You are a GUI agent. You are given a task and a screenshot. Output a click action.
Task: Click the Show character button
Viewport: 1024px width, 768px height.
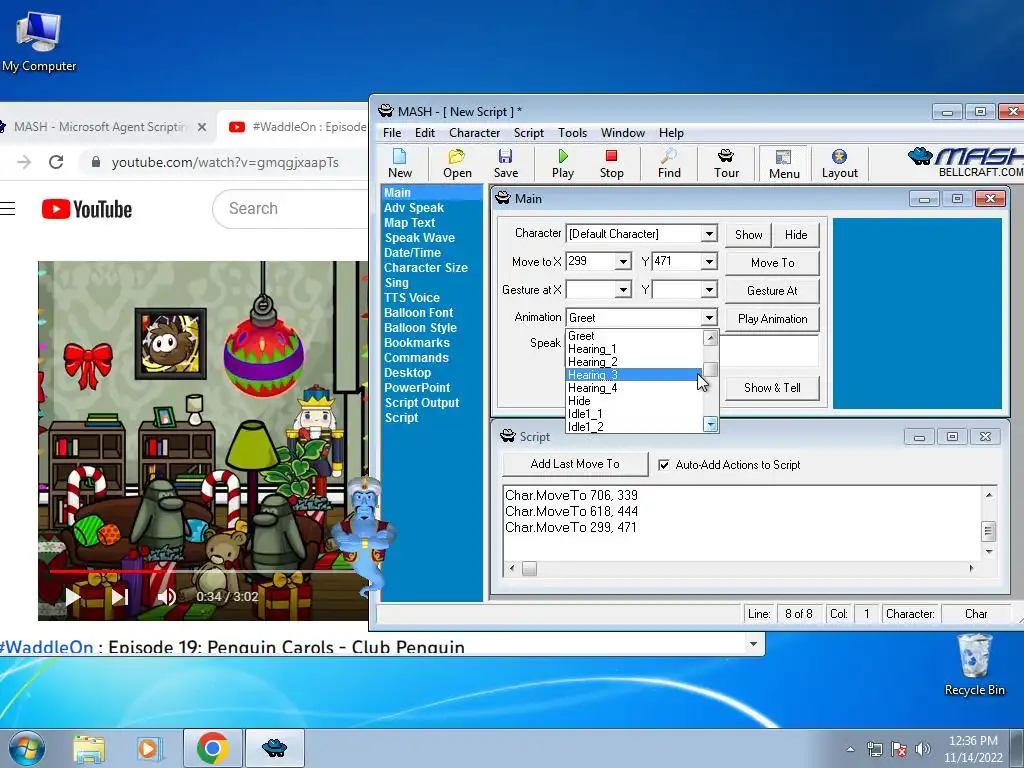[748, 234]
